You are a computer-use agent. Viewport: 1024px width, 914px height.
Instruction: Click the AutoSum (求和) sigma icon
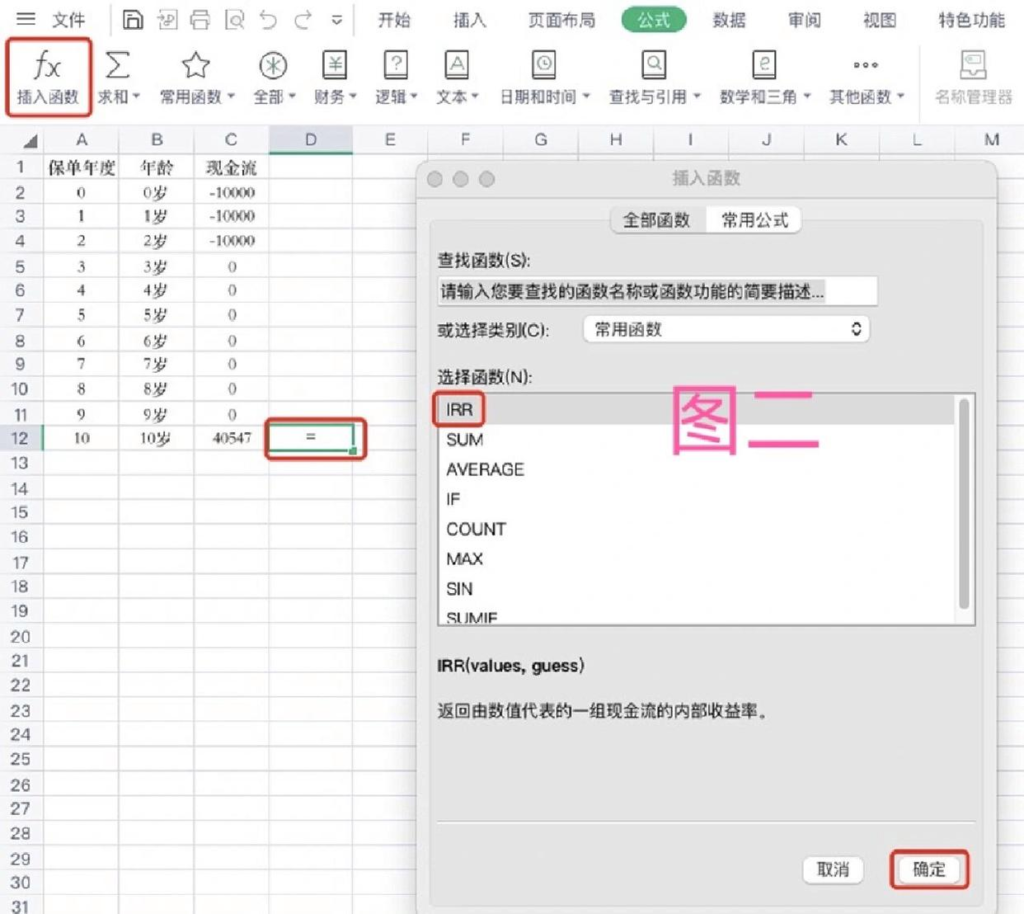click(118, 65)
